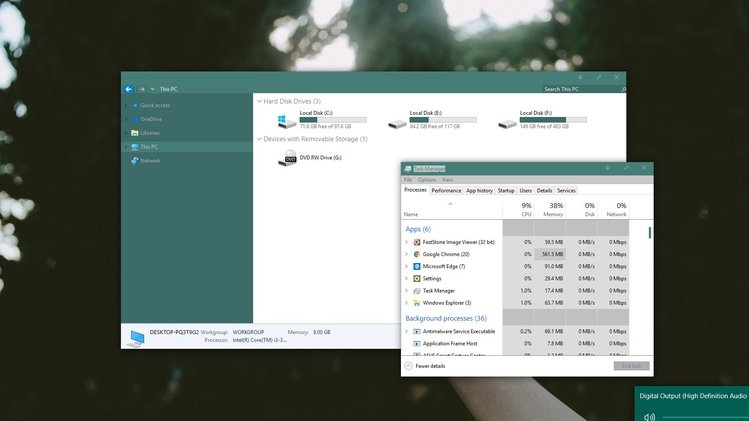Expand the Task Manager process row
749x421 pixels.
(x=407, y=291)
